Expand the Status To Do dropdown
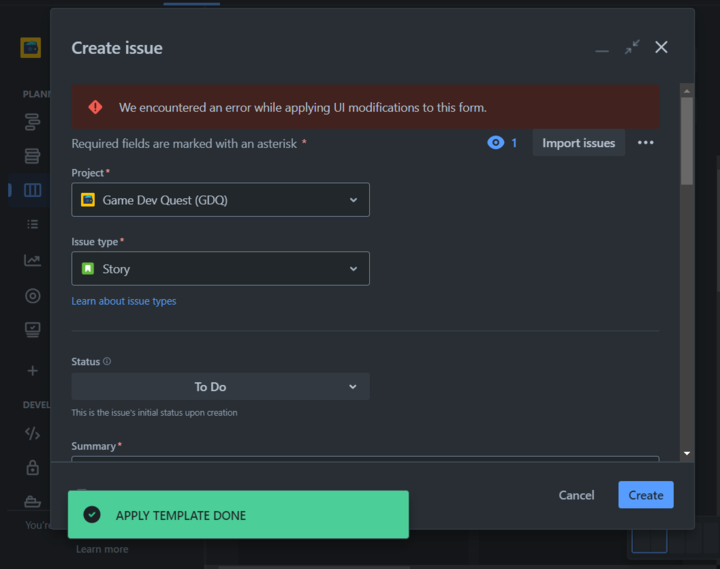Screen dimensions: 720x569 click(x=220, y=387)
